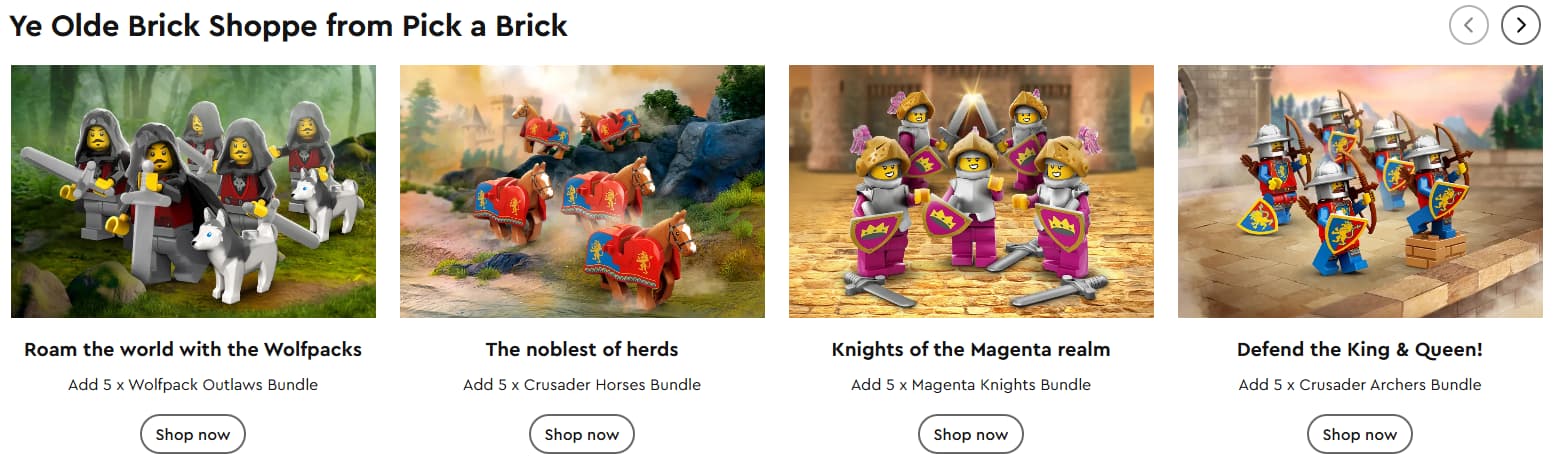Open the Wolfpack outlaws forest image

[193, 191]
